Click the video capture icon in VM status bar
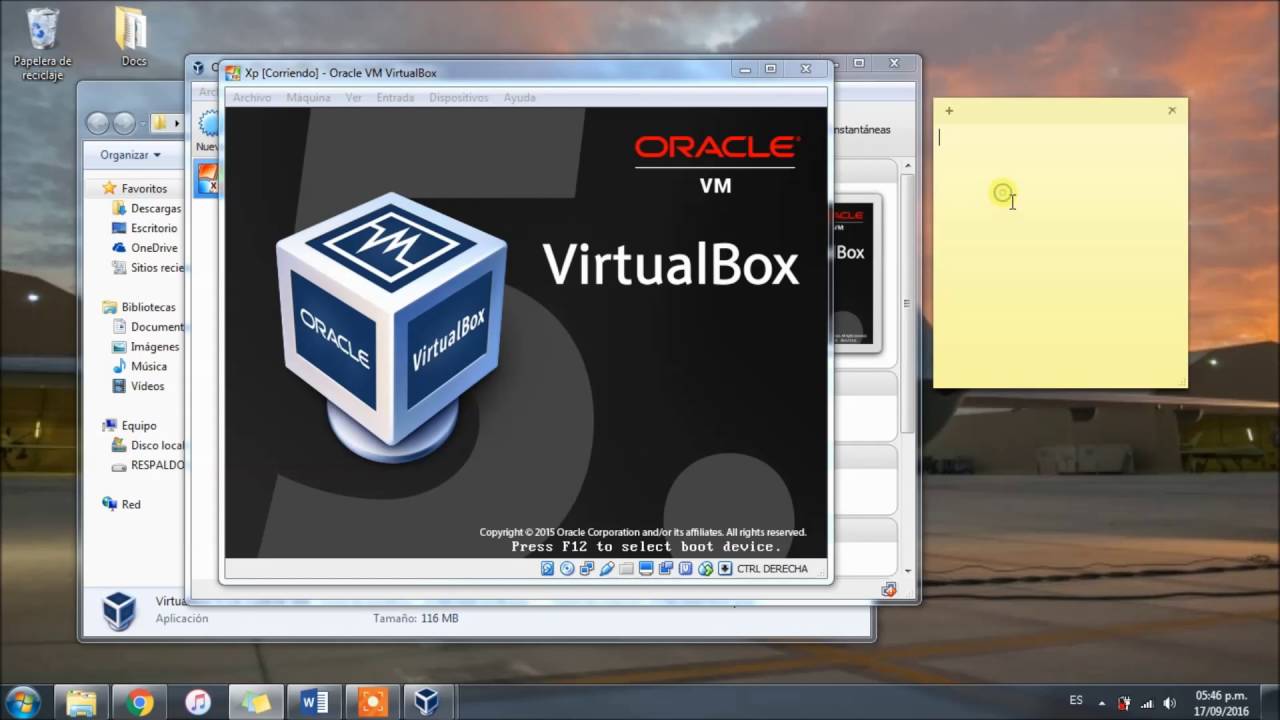 666,569
